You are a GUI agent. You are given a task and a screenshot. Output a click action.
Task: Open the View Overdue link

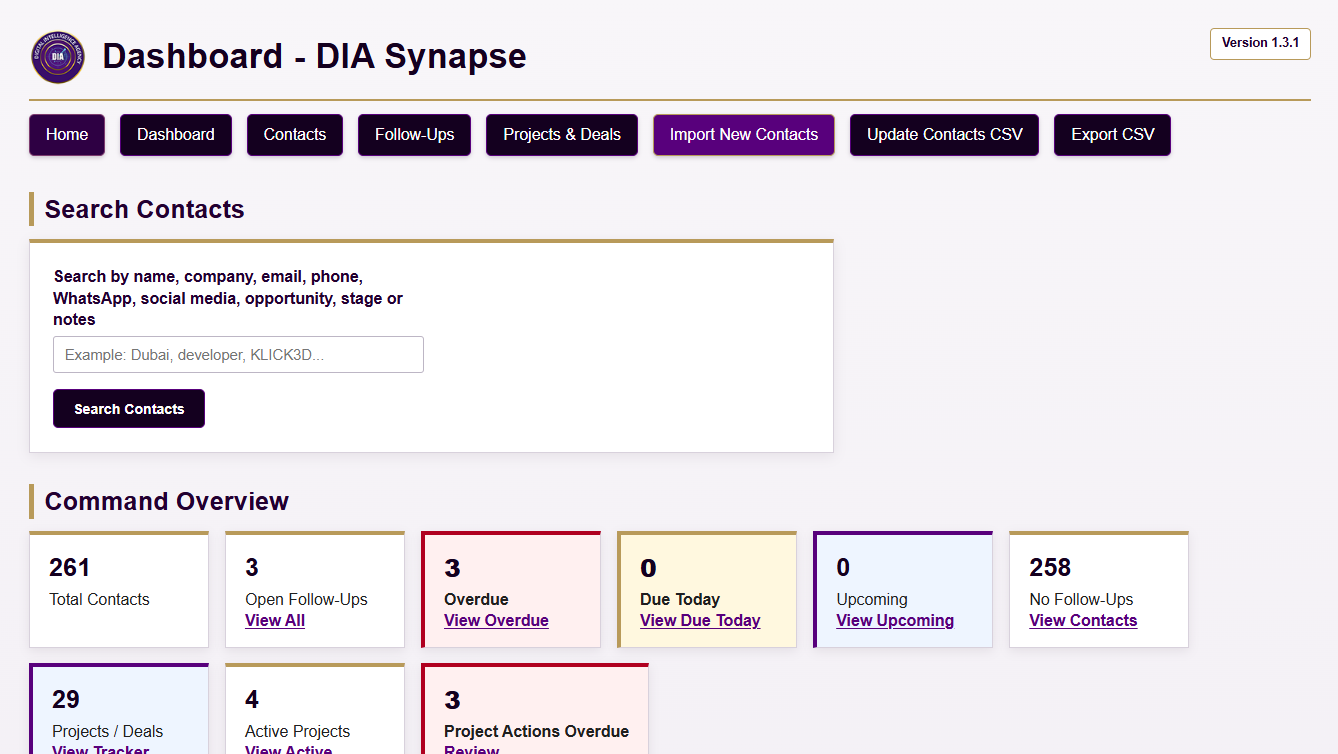[x=496, y=620]
